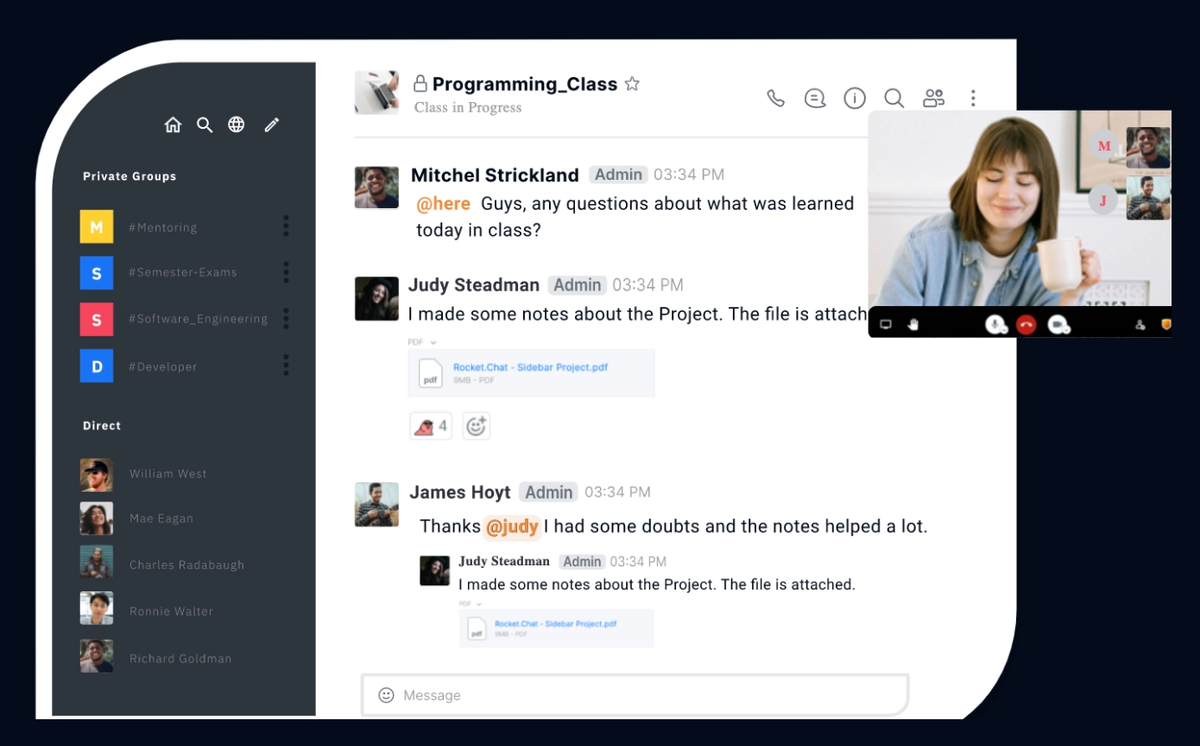The image size is (1200, 746).
Task: Open the Home icon in sidebar
Action: click(x=173, y=125)
